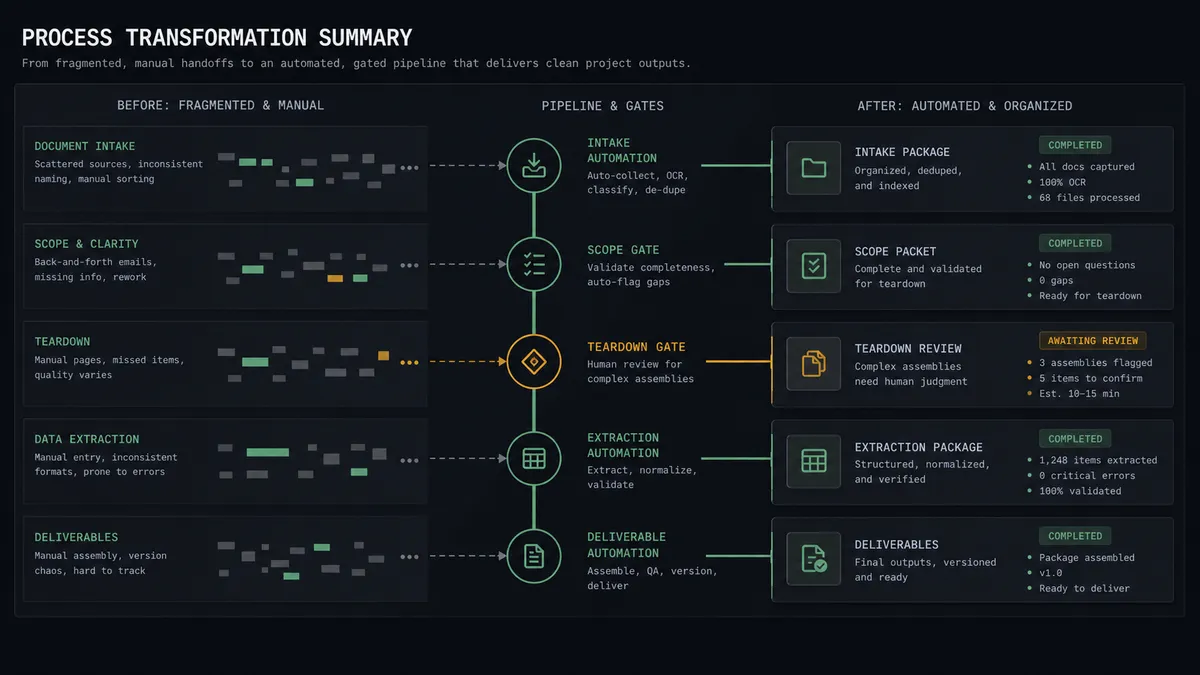Screen dimensions: 1200x675
Task: Click the Data Extraction card on the left
Action: click(x=226, y=461)
